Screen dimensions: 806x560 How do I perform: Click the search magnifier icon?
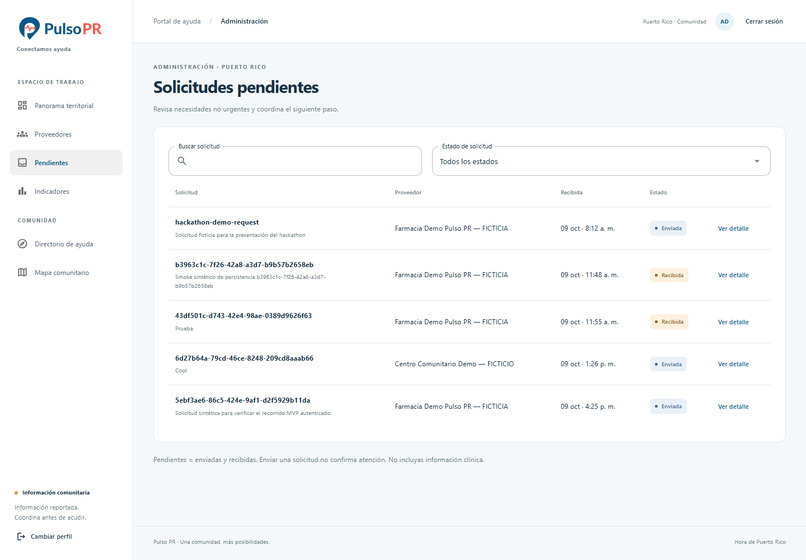point(182,161)
